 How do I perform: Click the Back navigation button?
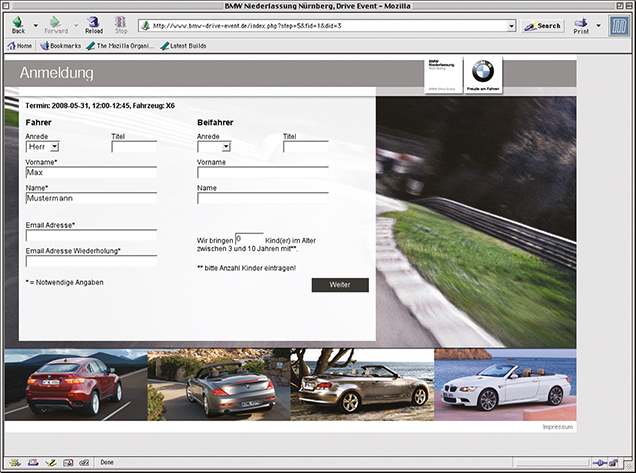(x=18, y=24)
